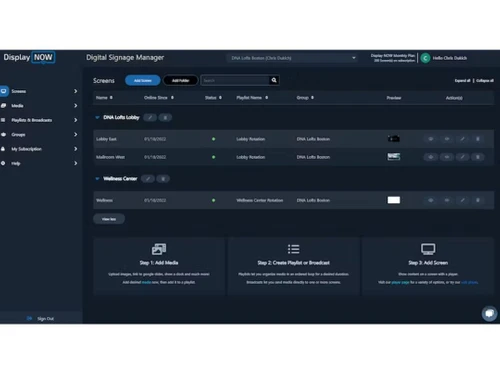Sort by the Name column header
Screen dimensions: 500x375
point(104,98)
